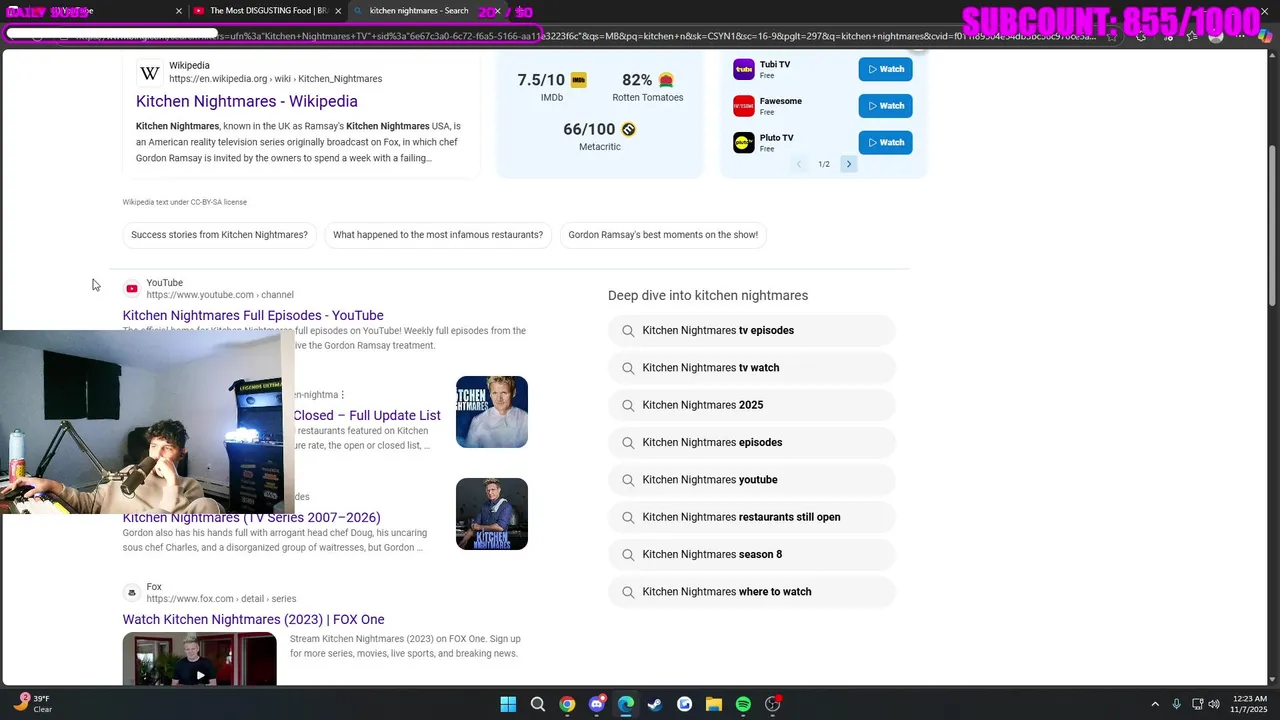1280x720 pixels.
Task: Switch to Microsoft Edge in taskbar
Action: pyautogui.click(x=626, y=704)
